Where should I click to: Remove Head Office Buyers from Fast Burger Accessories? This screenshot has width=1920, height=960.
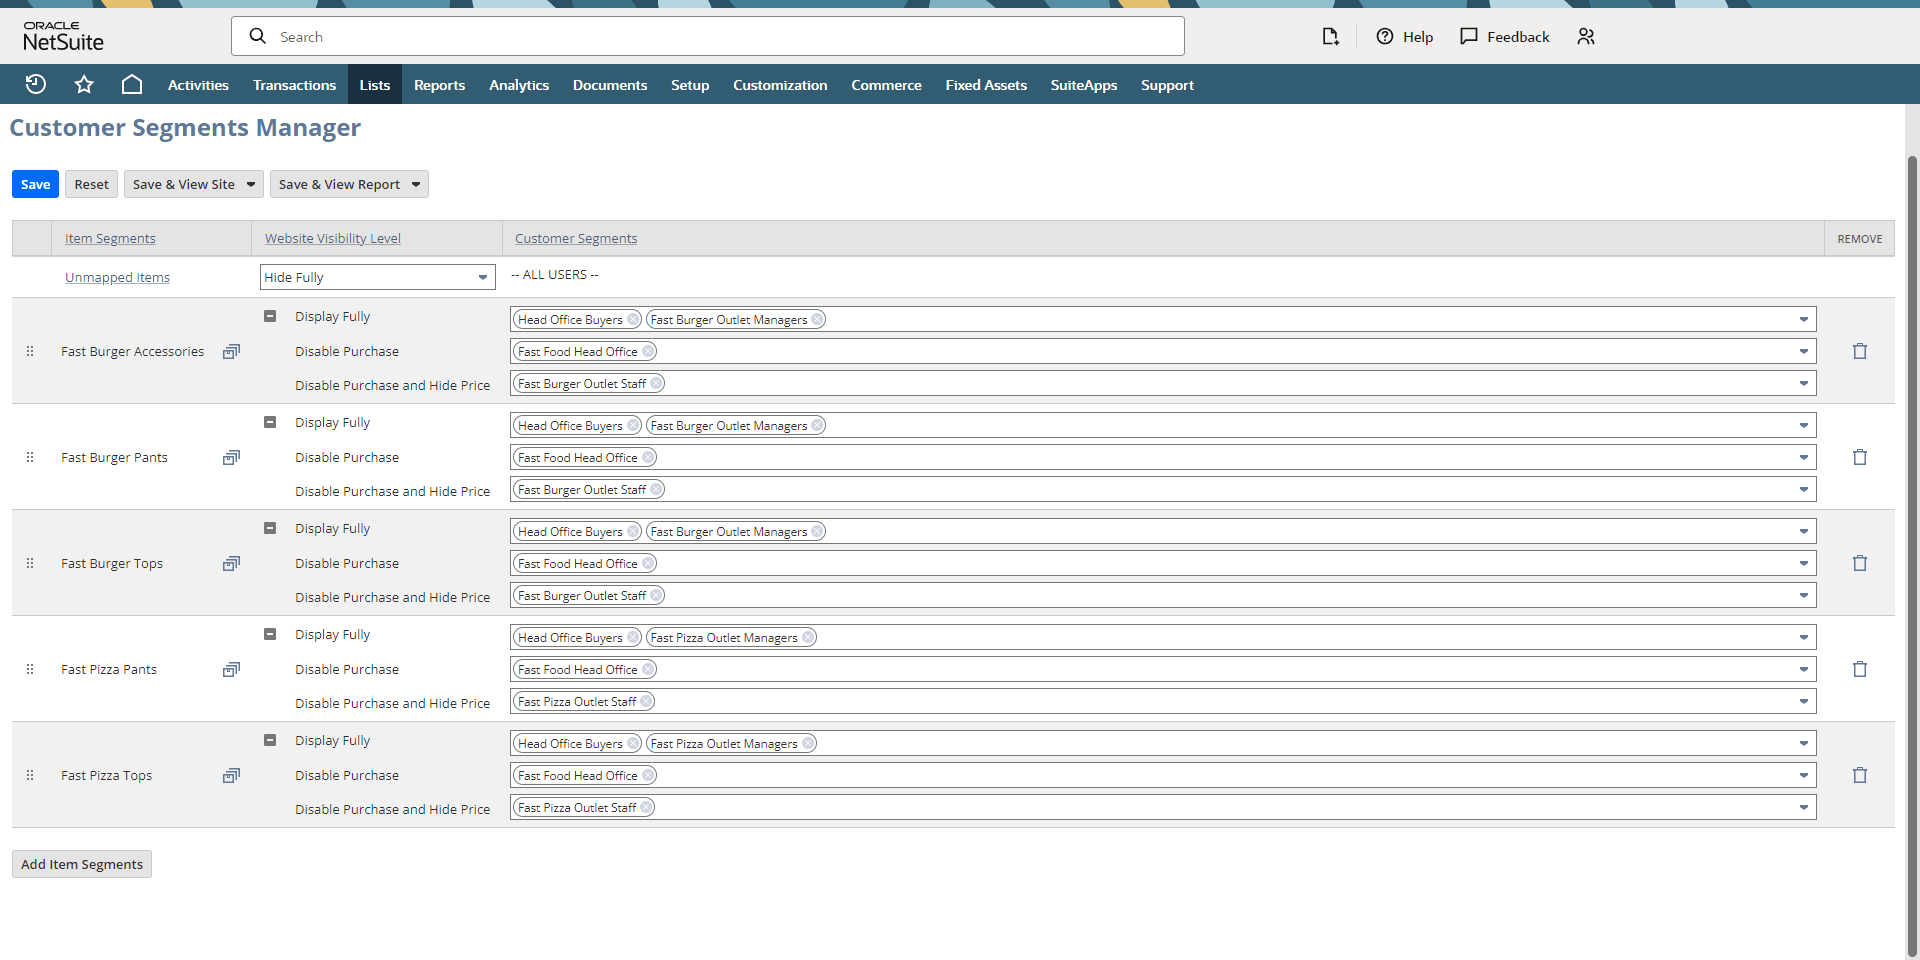click(633, 320)
